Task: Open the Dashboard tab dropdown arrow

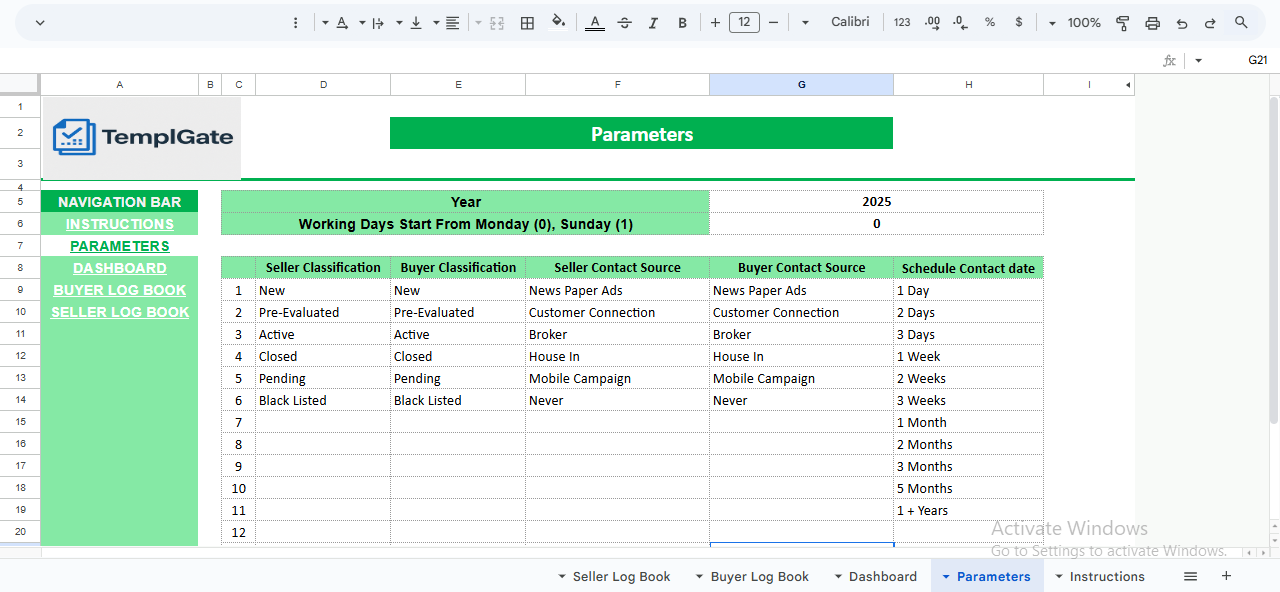Action: click(837, 577)
